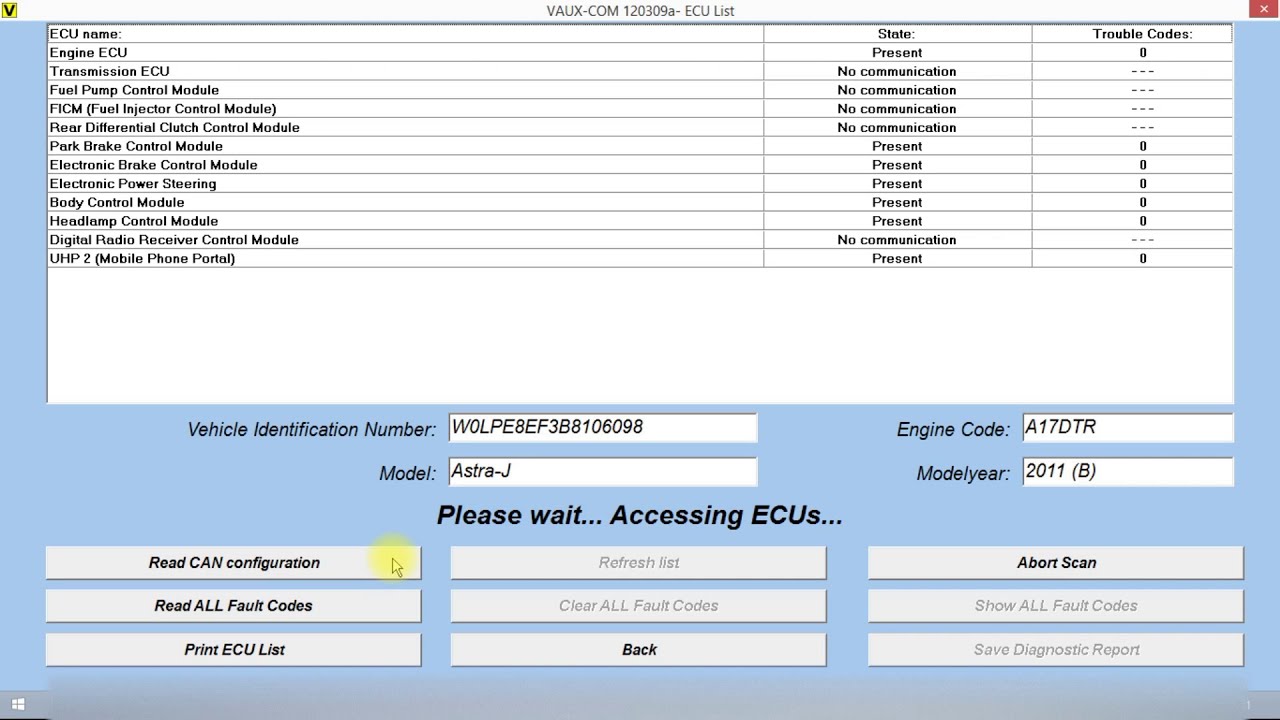Select Rear Differential Clutch Control Module row
Image resolution: width=1280 pixels, height=720 pixels.
(640, 127)
